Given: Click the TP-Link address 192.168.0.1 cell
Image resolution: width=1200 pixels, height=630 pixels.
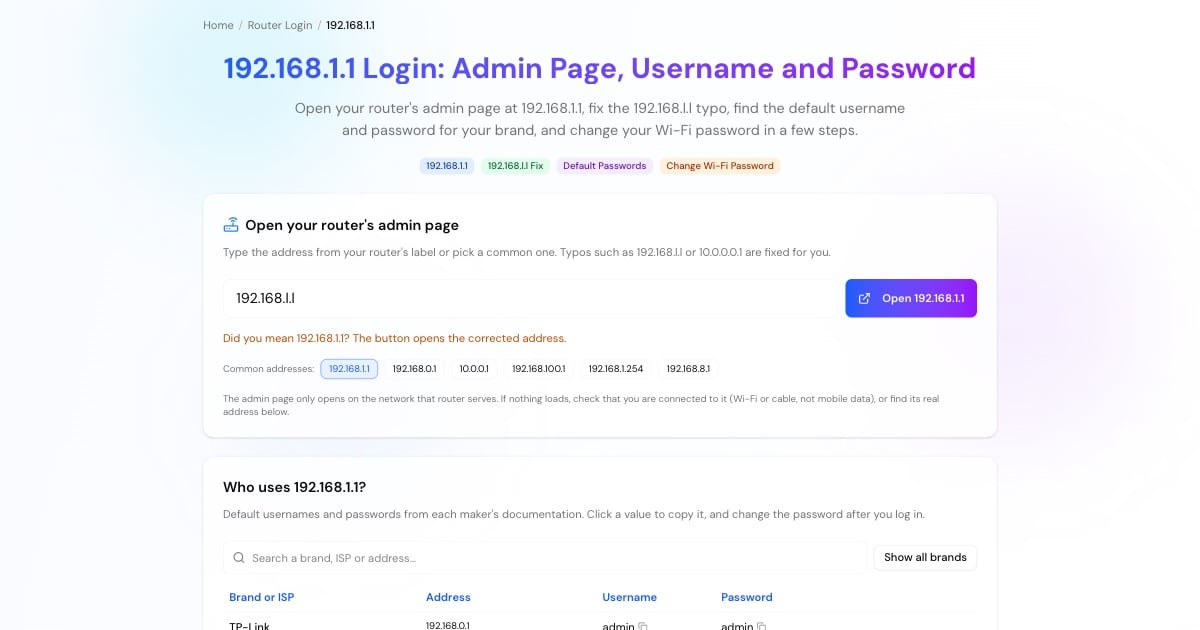Looking at the screenshot, I should (448, 626).
